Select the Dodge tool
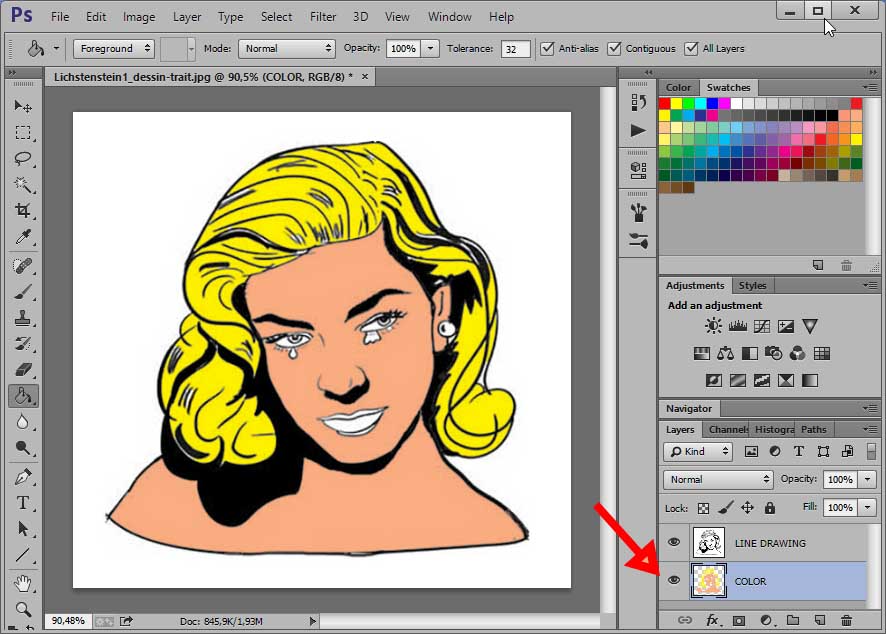The height and width of the screenshot is (634, 886). (23, 448)
